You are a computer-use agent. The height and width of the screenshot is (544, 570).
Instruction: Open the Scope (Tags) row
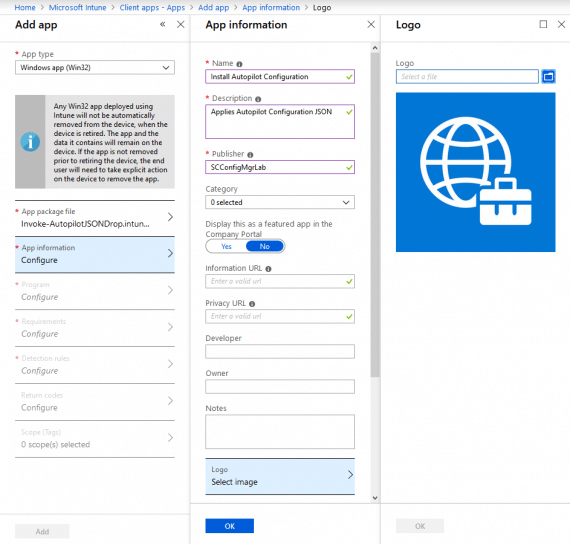click(x=95, y=439)
